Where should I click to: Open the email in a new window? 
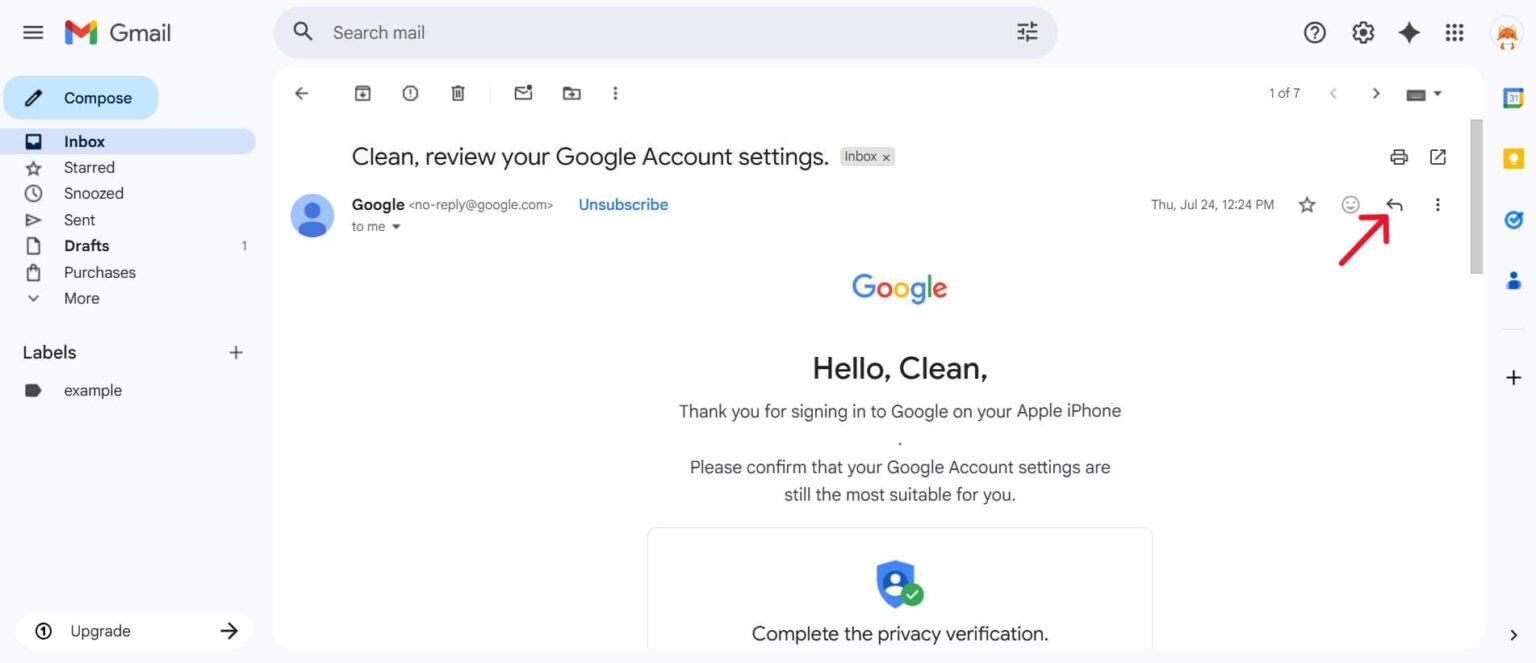pos(1438,156)
